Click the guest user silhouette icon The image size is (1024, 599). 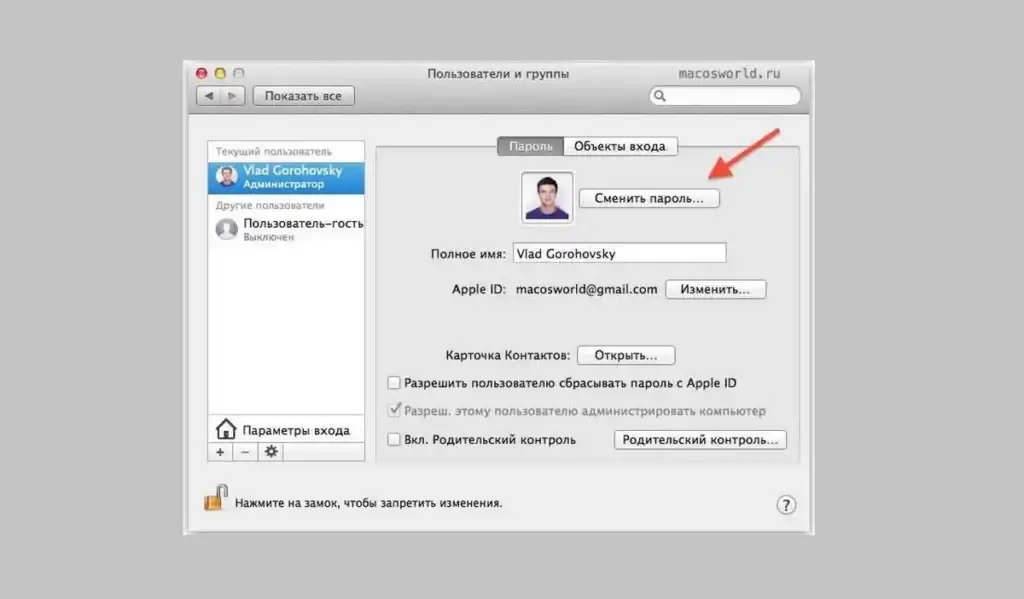tap(227, 229)
